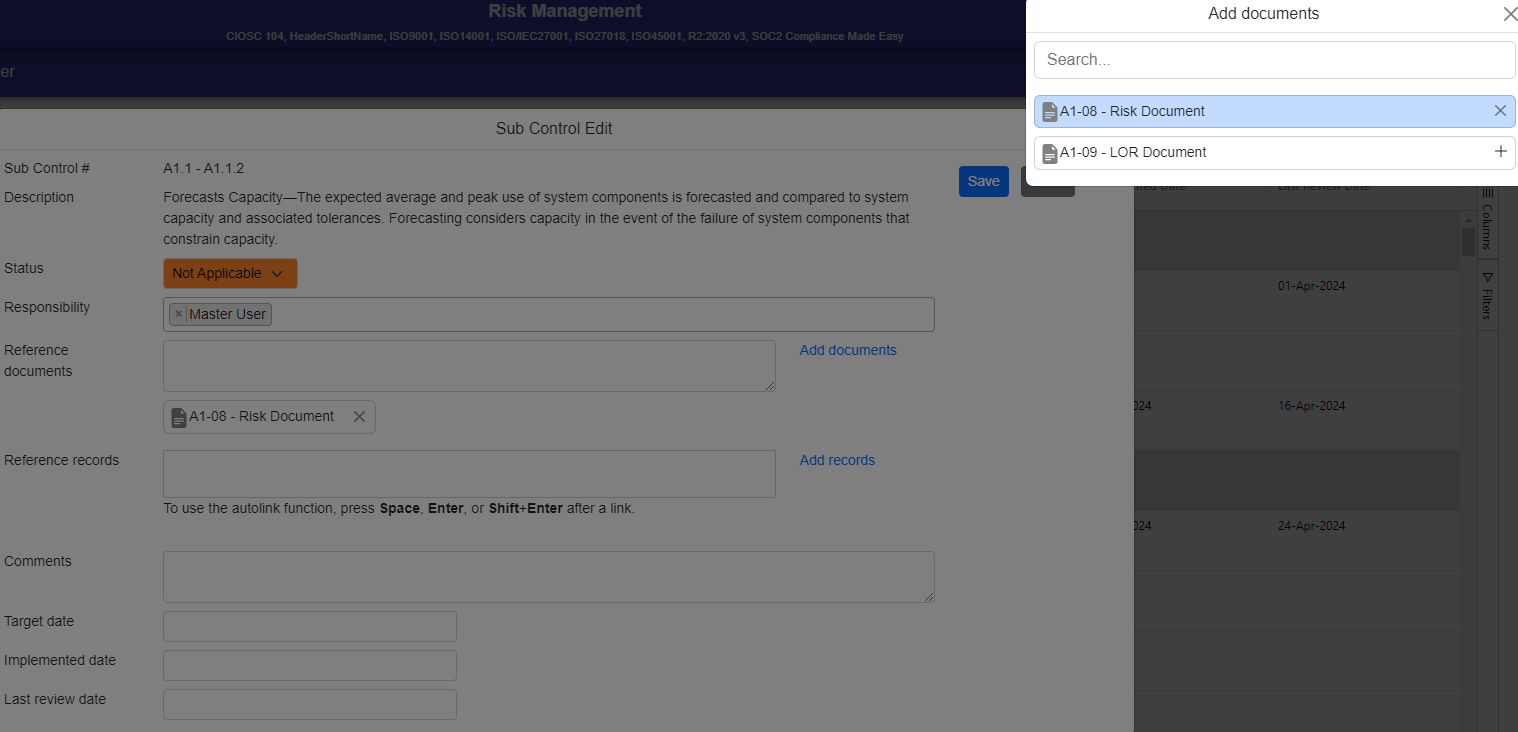Click into the Comments text area
This screenshot has height=732, width=1518.
pos(548,577)
